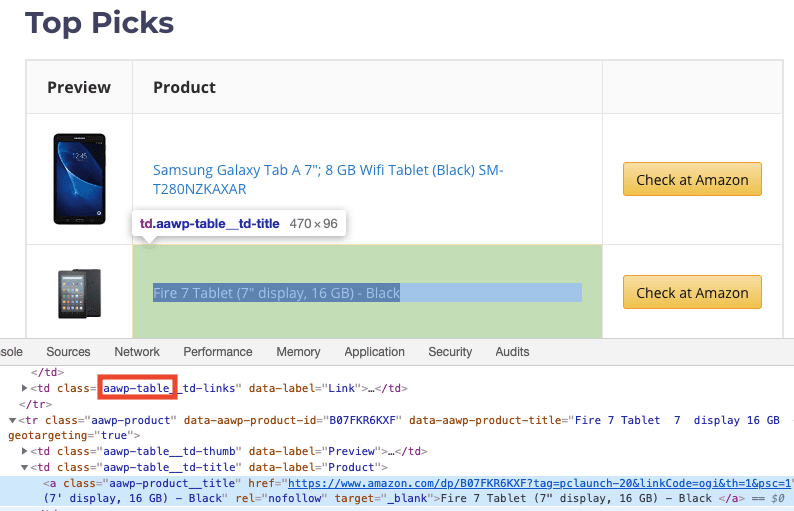
Task: Open the Audits tab
Action: tap(513, 352)
